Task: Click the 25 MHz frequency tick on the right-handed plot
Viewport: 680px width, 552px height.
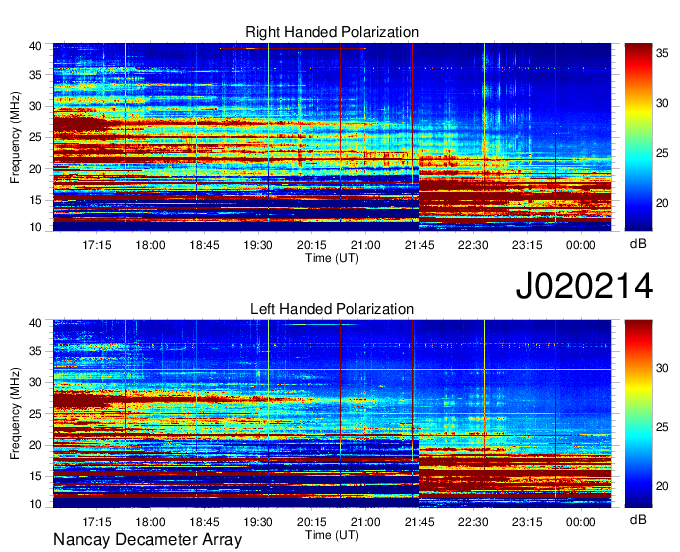Action: pos(36,137)
